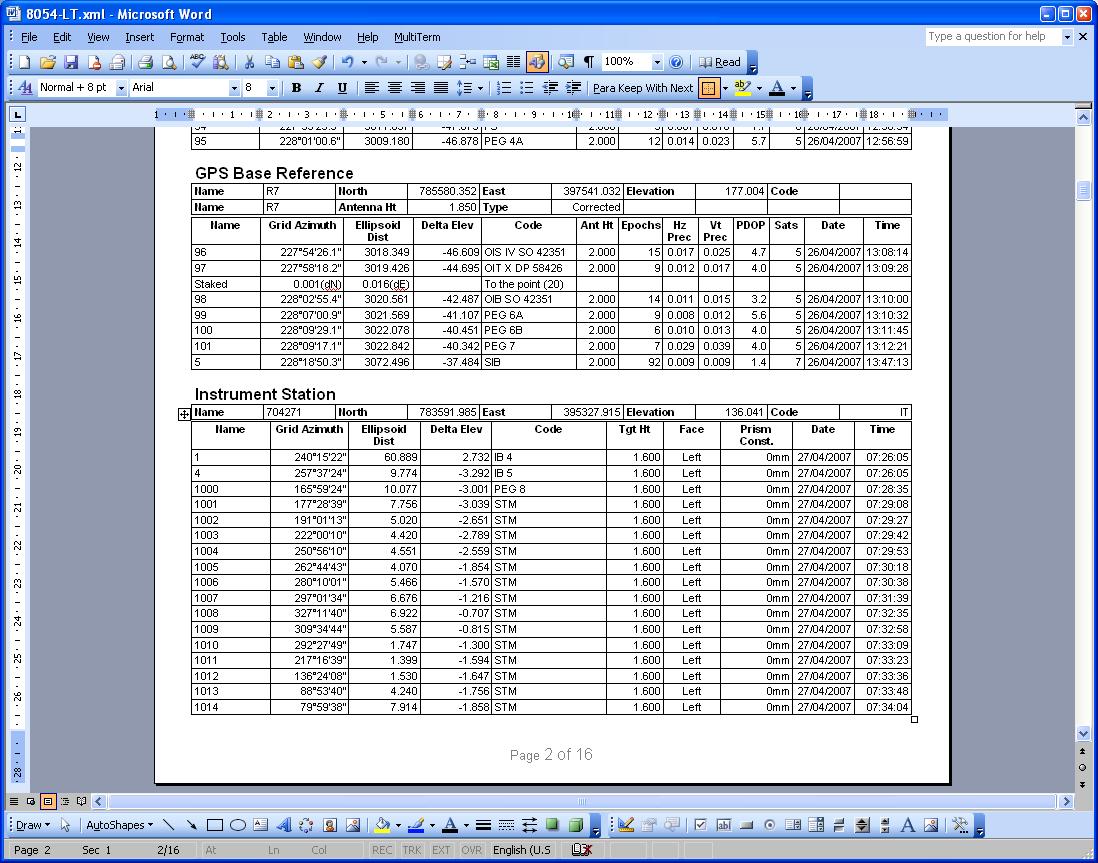Viewport: 1098px width, 863px height.
Task: Click the Format Painter brush icon
Action: coord(319,62)
